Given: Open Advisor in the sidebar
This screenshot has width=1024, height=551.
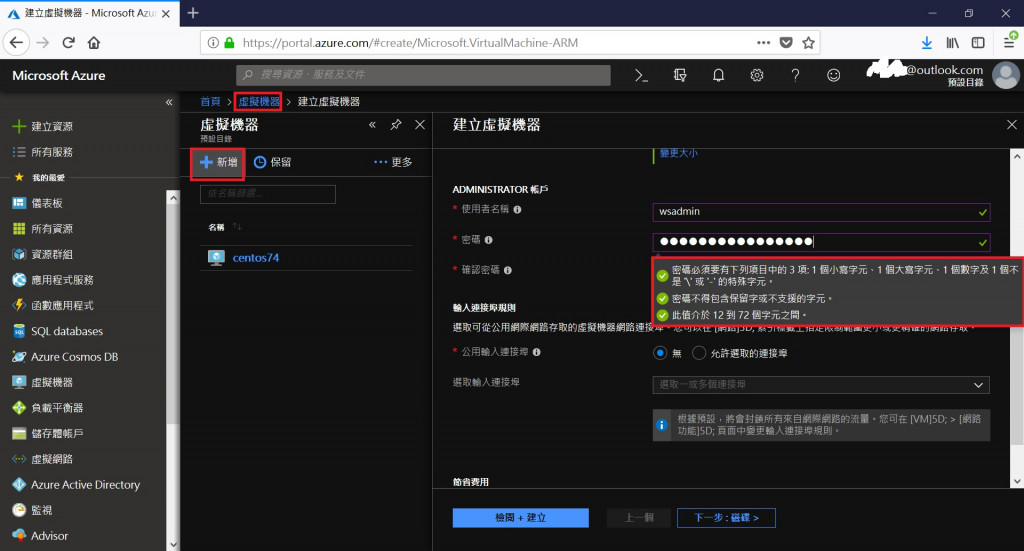Looking at the screenshot, I should pyautogui.click(x=40, y=535).
